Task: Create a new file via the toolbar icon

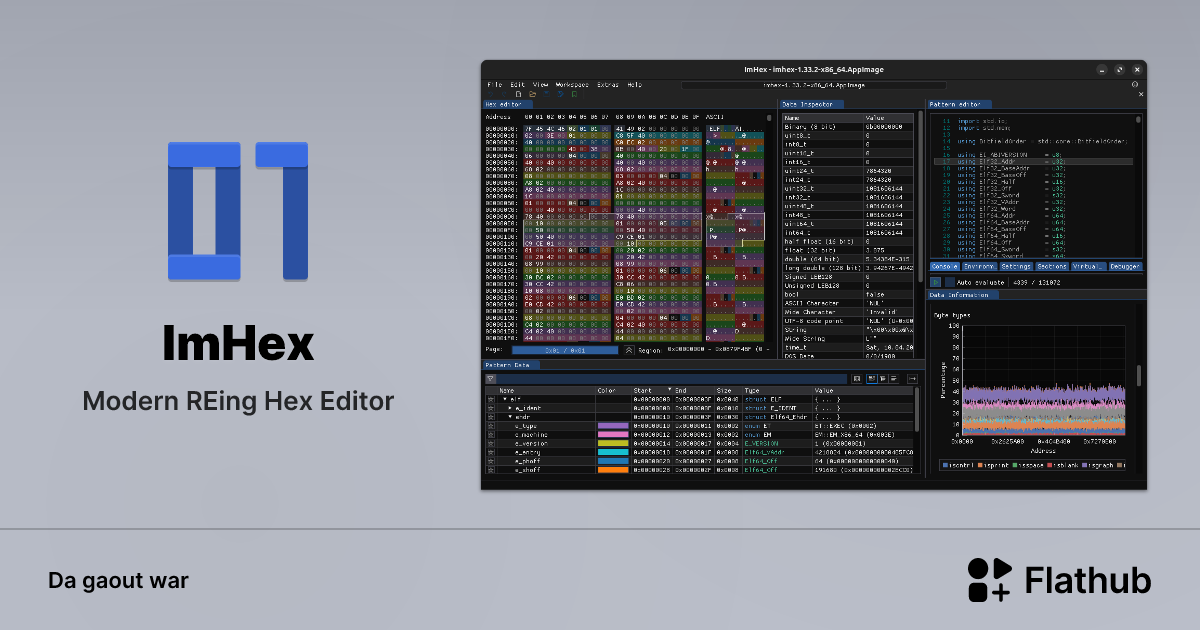Action: [518, 94]
